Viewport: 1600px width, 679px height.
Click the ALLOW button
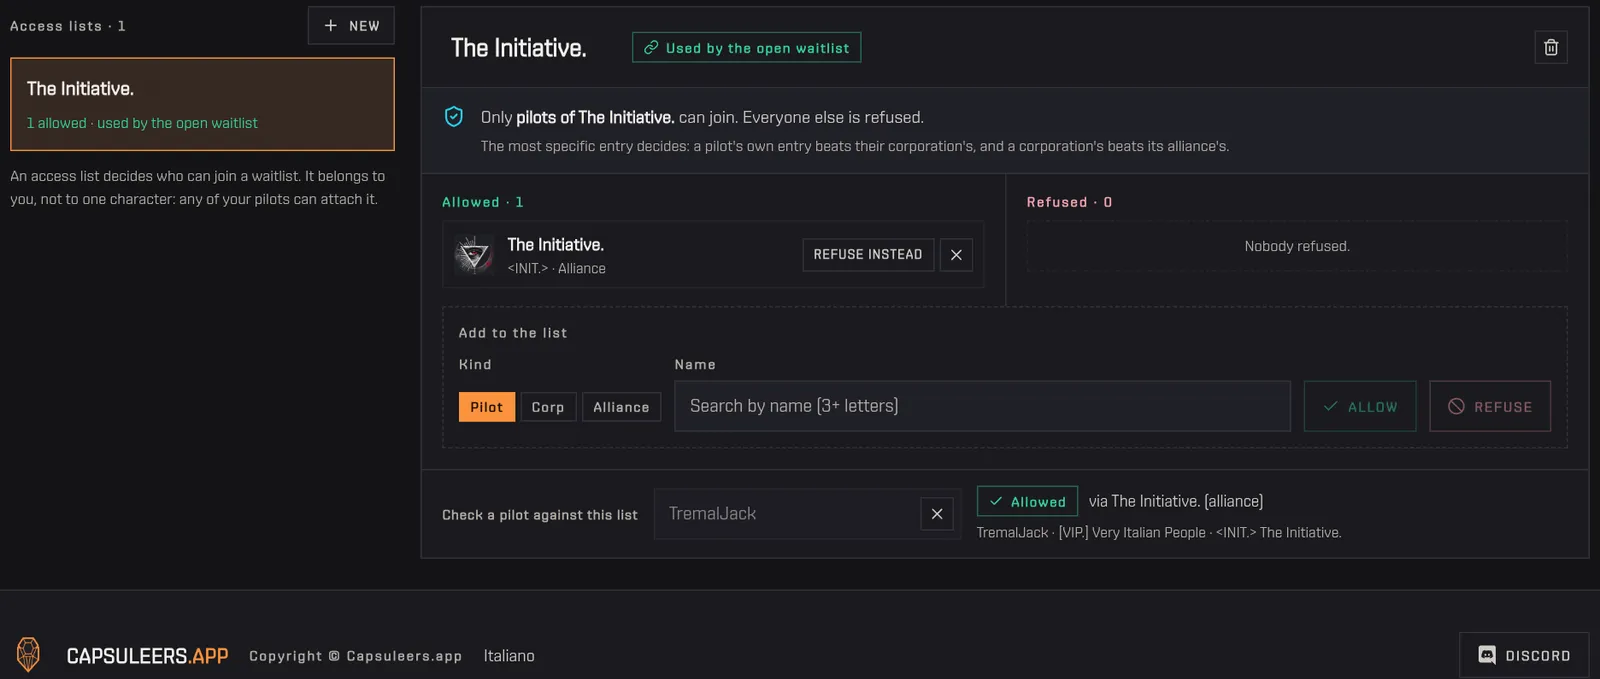point(1360,406)
